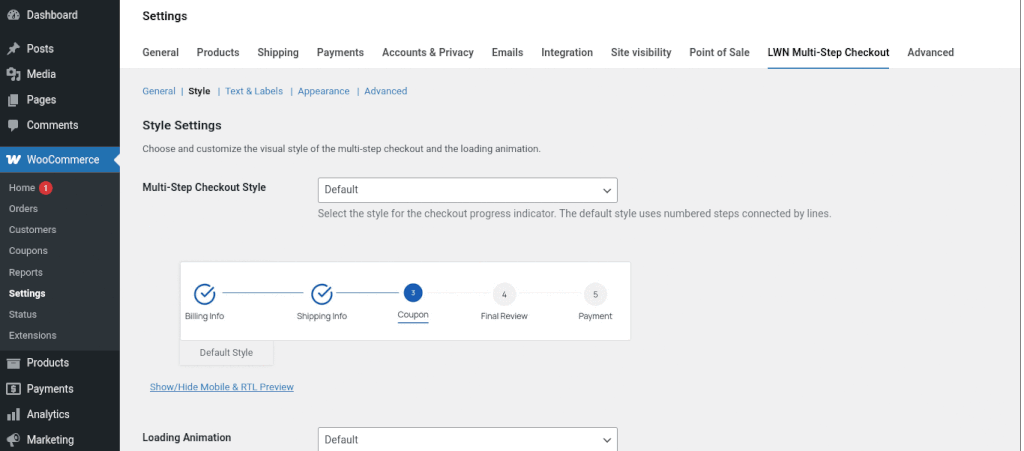Open Multi-Step Checkout Style dropdown
Image resolution: width=1024 pixels, height=451 pixels.
467,190
